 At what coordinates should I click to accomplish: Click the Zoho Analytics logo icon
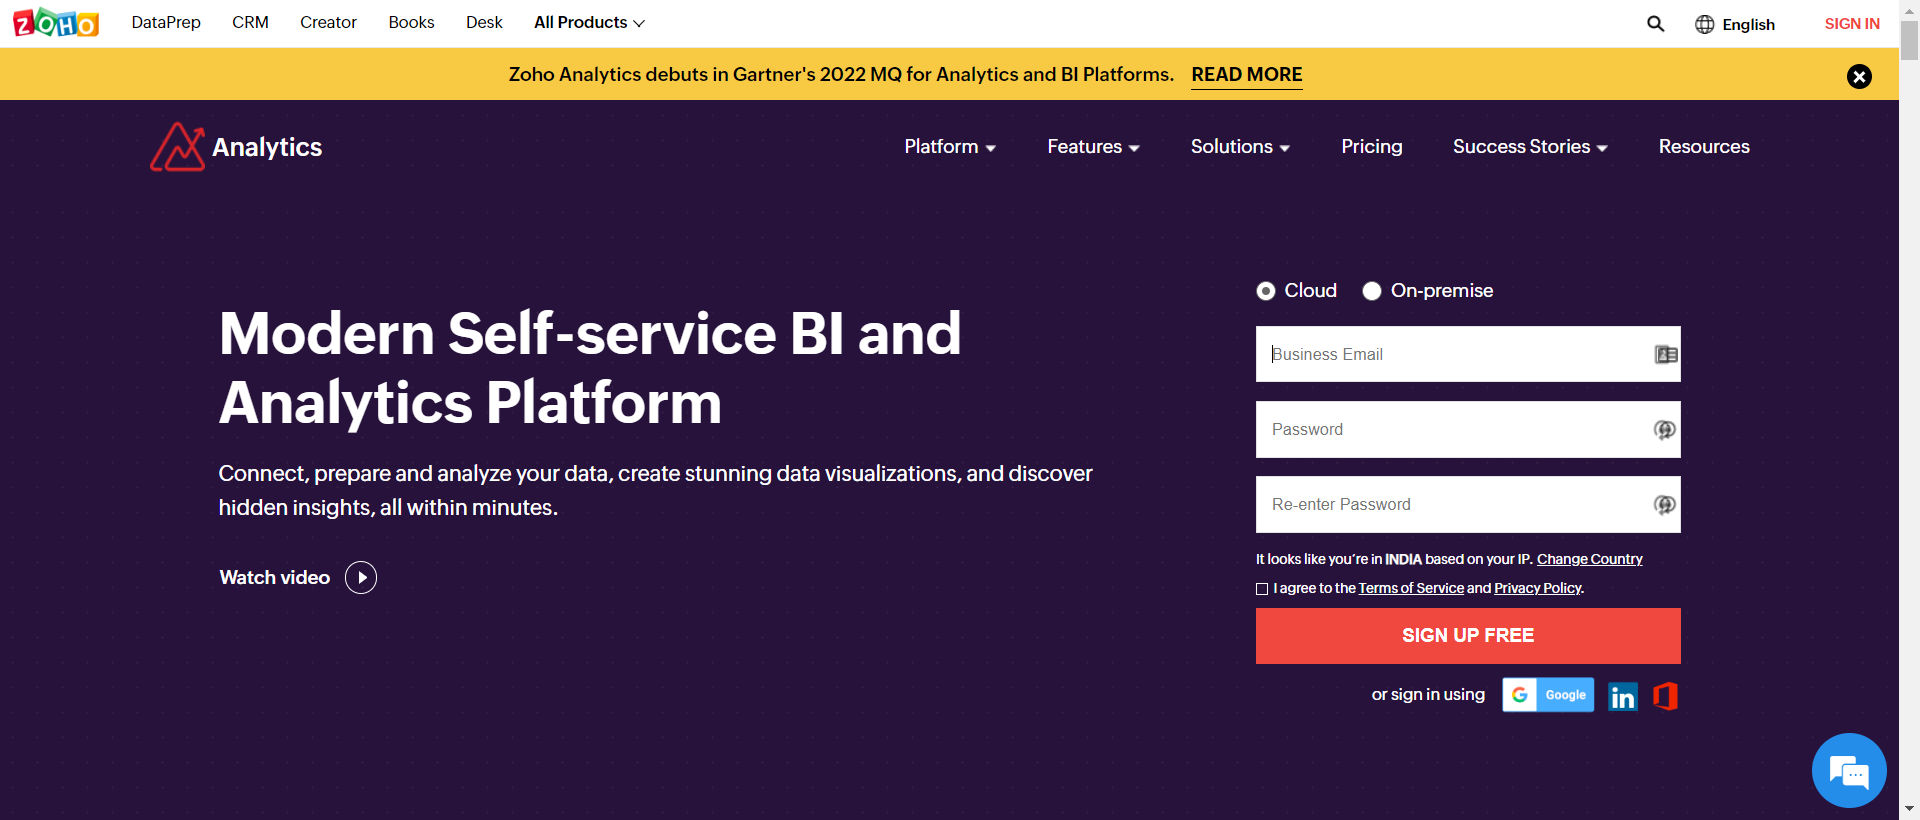coord(177,147)
